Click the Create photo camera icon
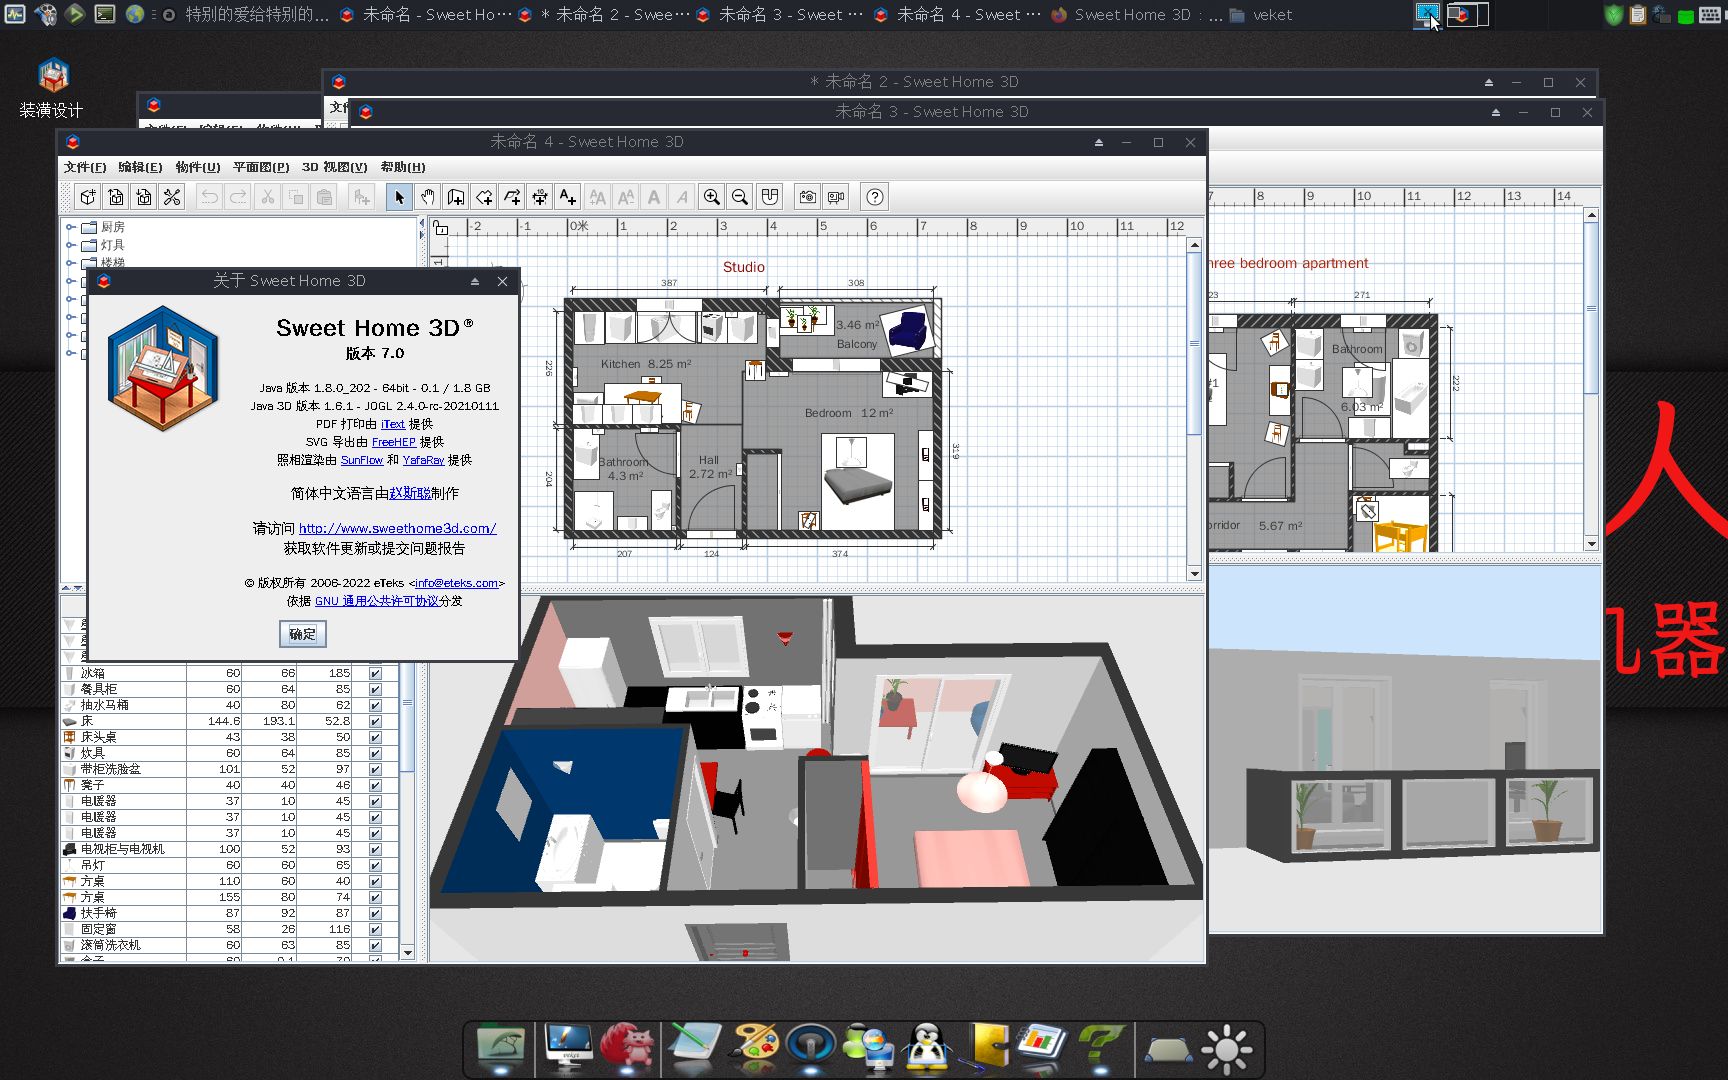 point(807,197)
